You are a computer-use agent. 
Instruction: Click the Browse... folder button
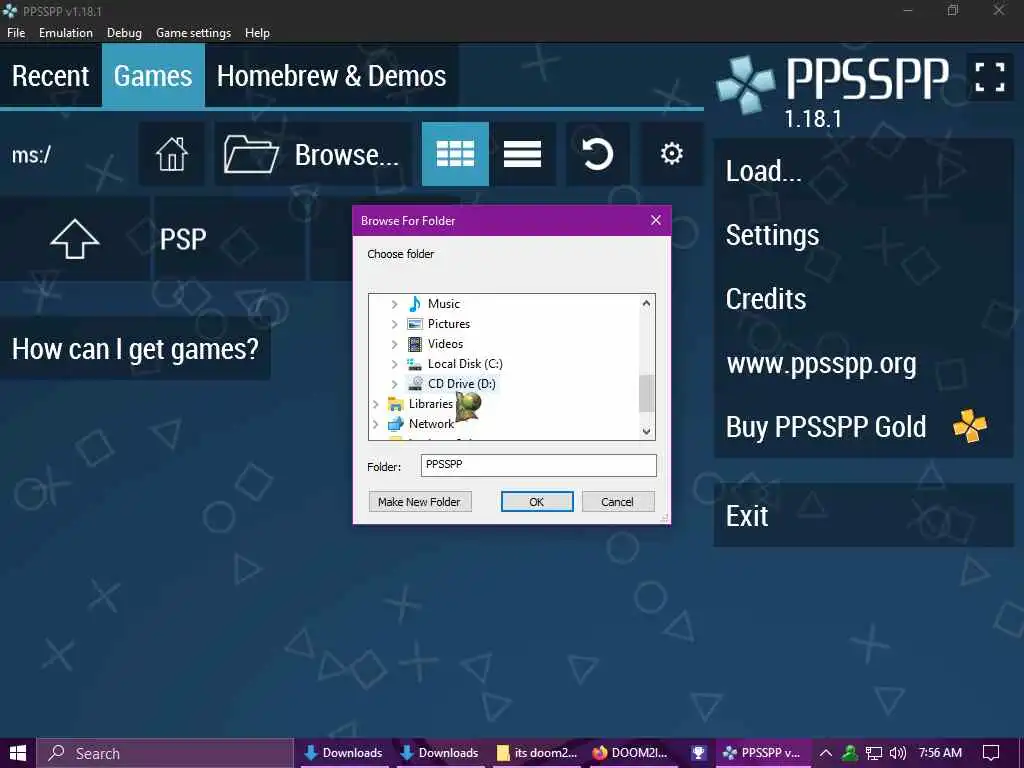(x=312, y=154)
